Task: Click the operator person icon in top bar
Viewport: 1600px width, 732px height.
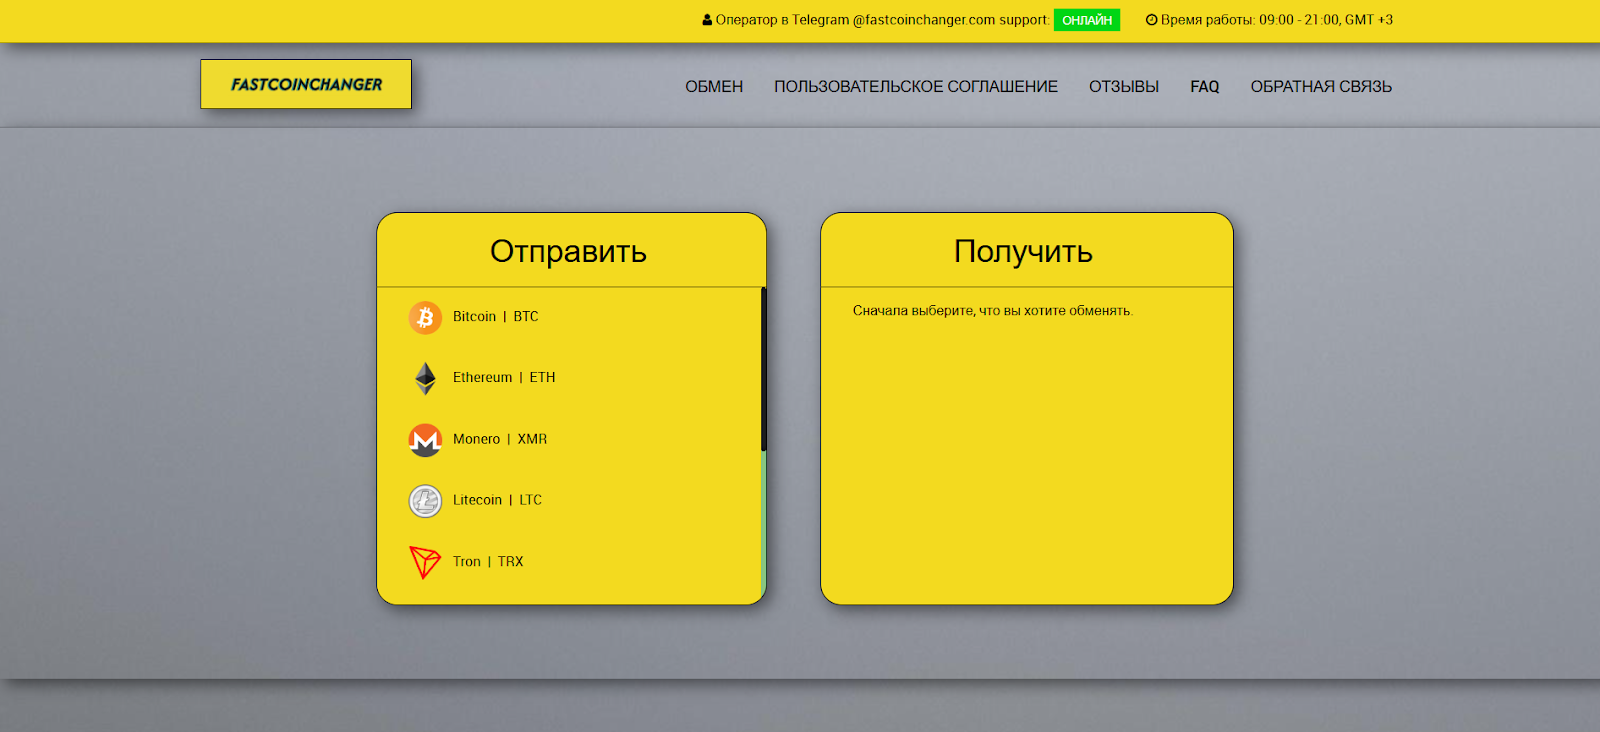Action: point(707,20)
